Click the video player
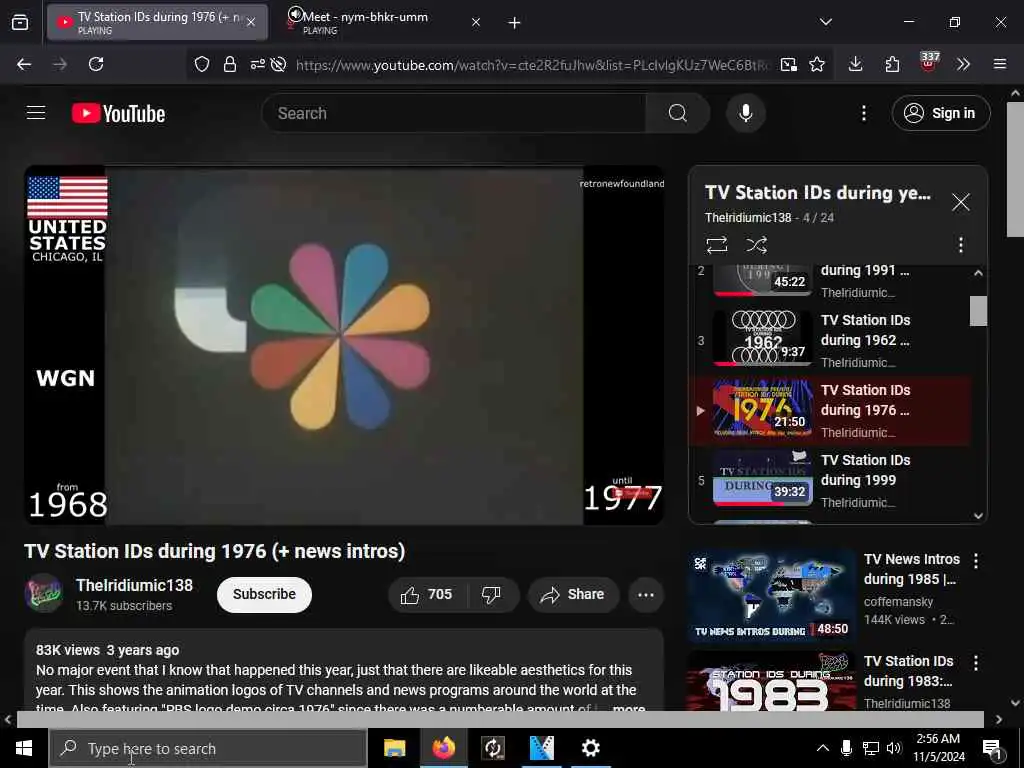 [344, 346]
